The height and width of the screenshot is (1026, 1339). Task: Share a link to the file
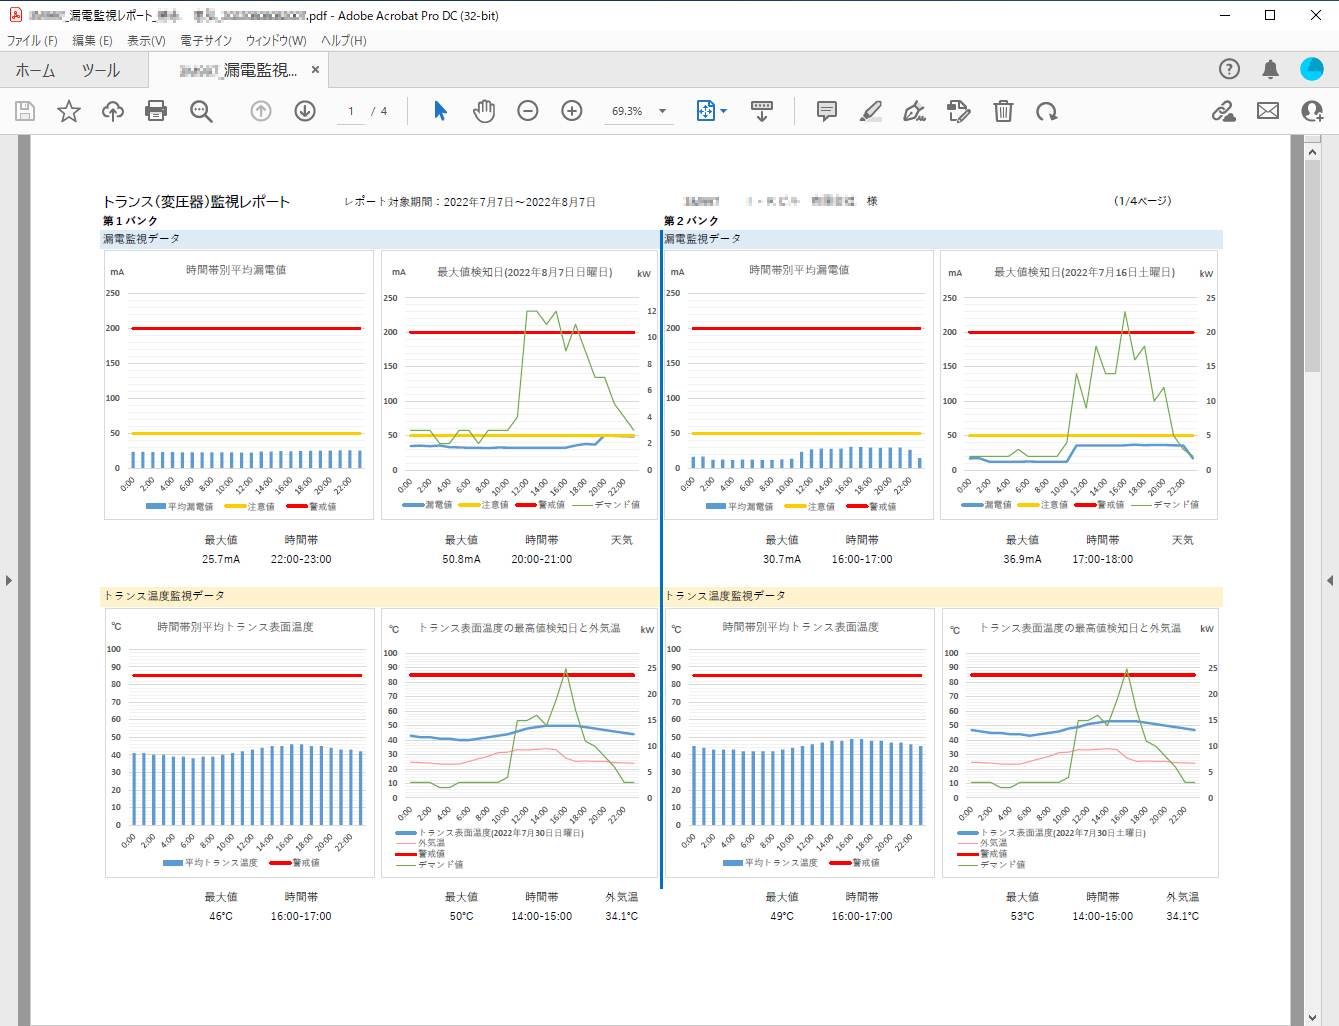point(1223,111)
